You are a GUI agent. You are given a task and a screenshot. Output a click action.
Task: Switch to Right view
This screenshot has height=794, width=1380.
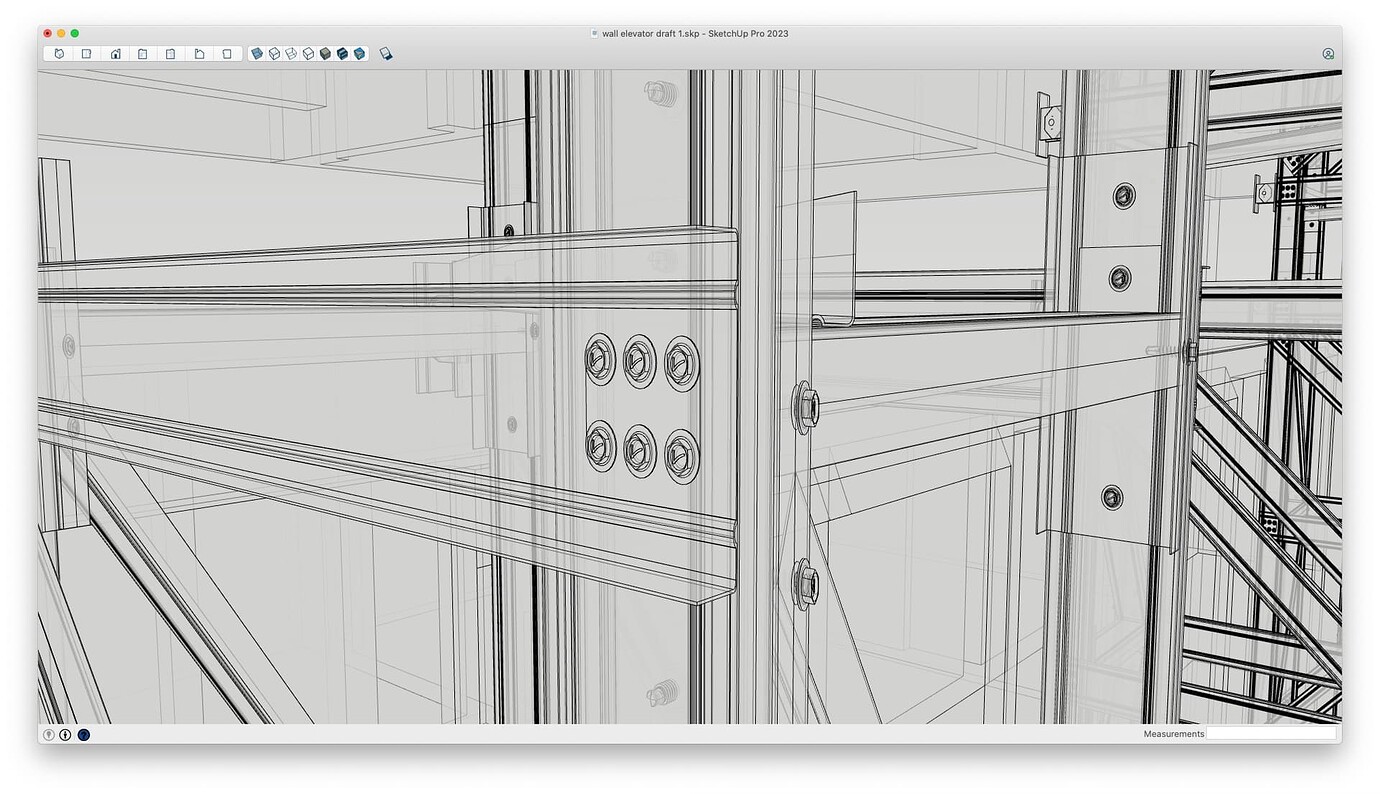(142, 53)
